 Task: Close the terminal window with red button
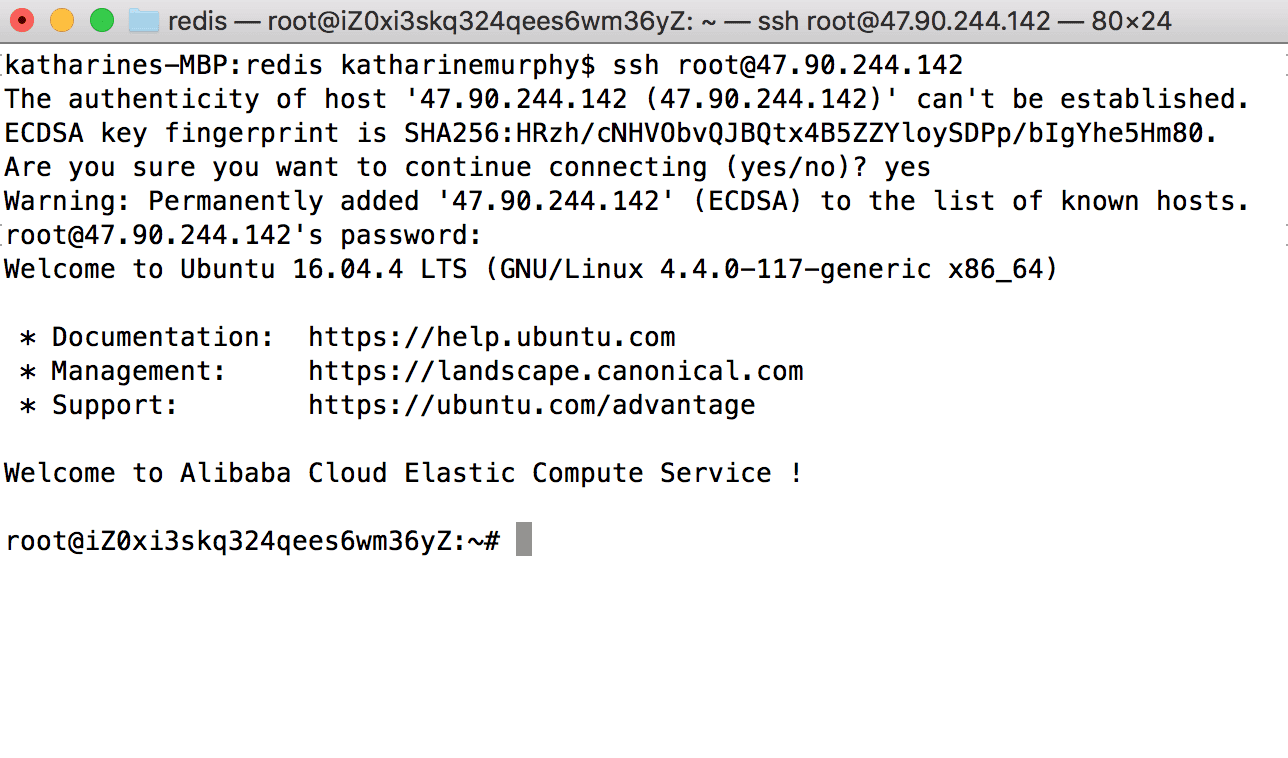click(22, 20)
